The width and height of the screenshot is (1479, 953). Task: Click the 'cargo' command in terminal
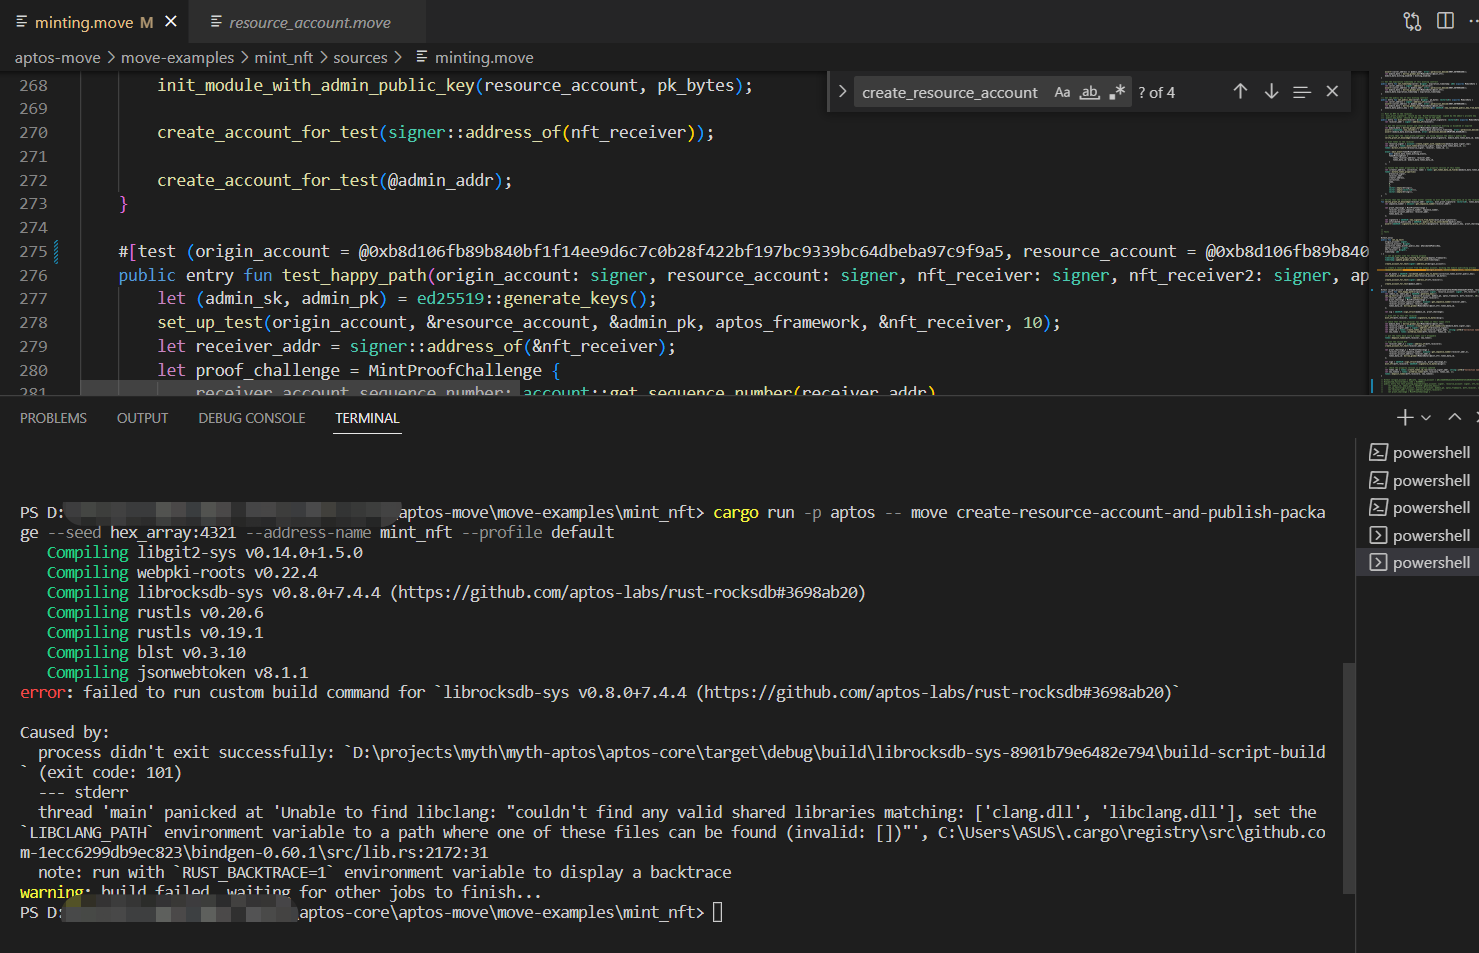736,512
